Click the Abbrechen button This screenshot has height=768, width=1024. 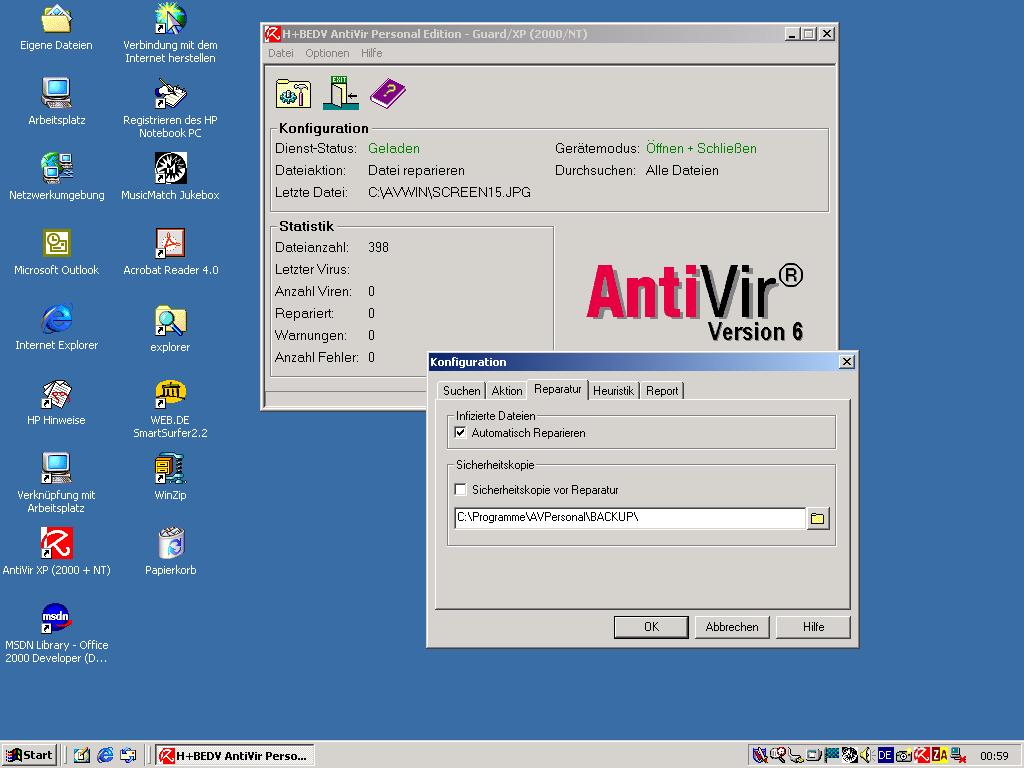coord(732,627)
